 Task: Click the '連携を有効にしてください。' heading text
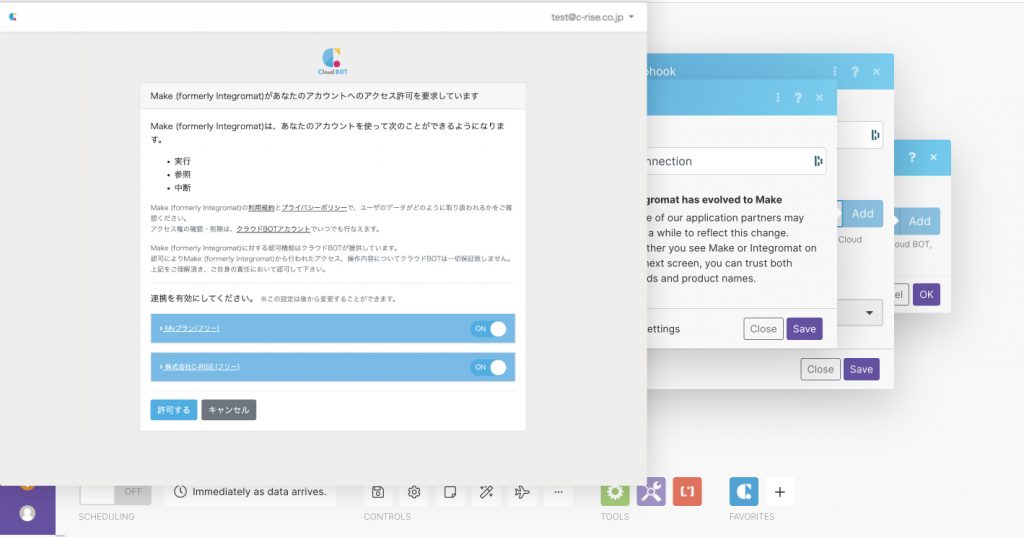point(202,298)
